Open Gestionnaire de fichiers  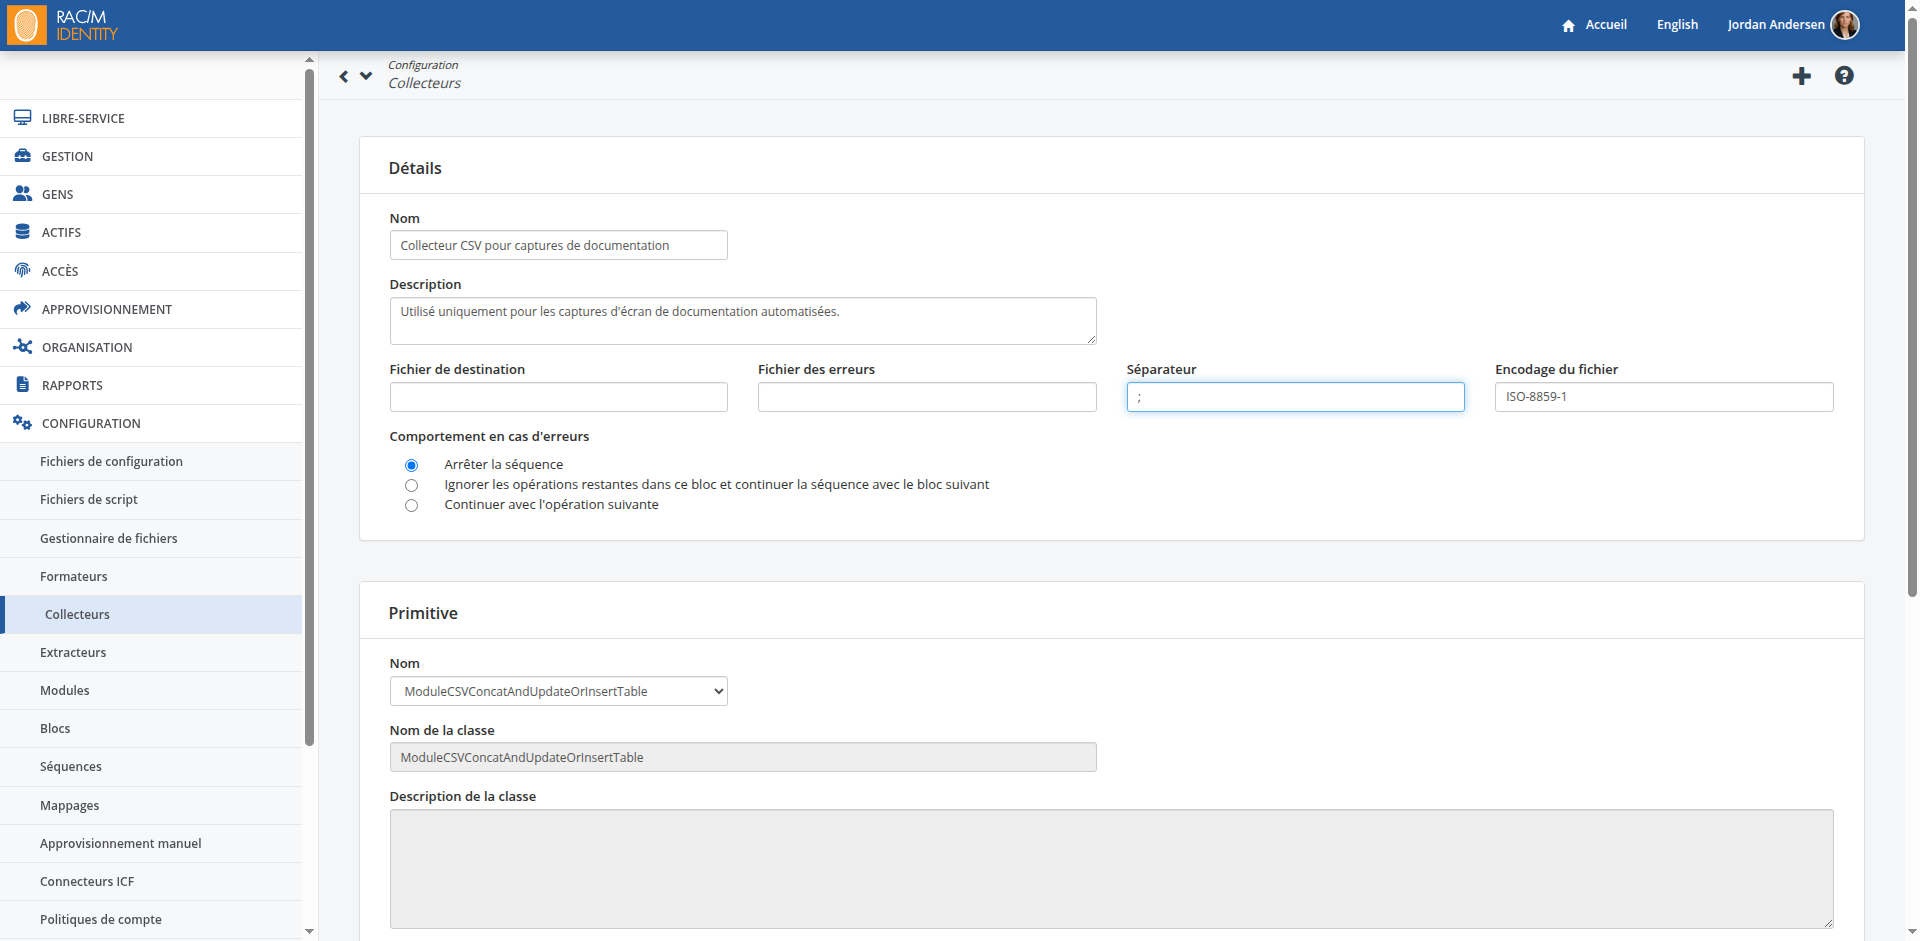[x=151, y=538]
